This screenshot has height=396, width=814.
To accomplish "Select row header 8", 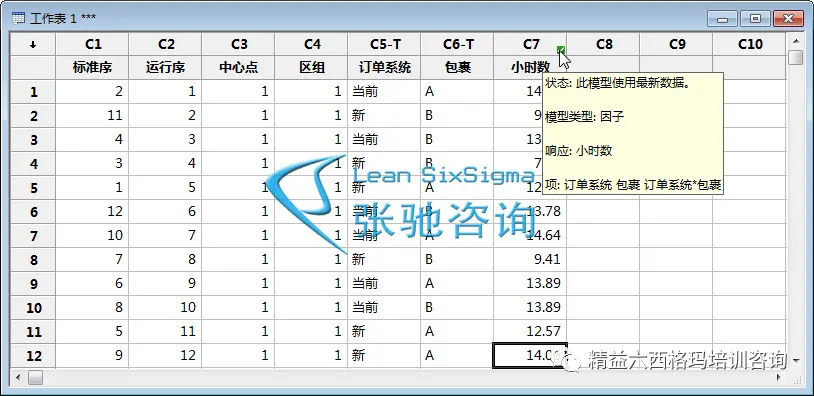I will [x=33, y=260].
